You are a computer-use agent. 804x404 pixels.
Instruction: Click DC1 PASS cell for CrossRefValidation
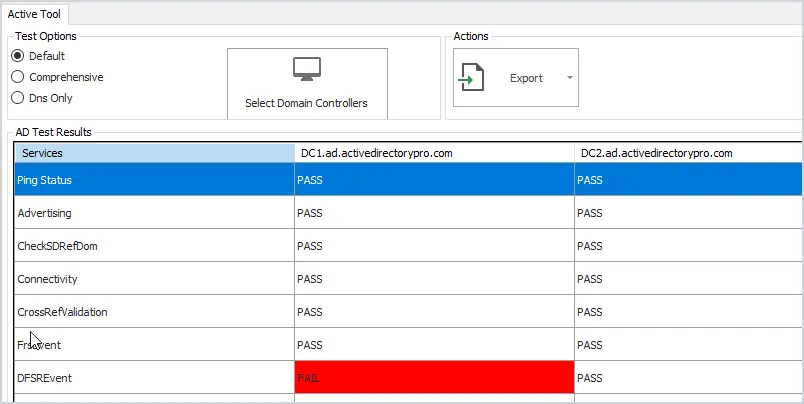[x=434, y=311]
